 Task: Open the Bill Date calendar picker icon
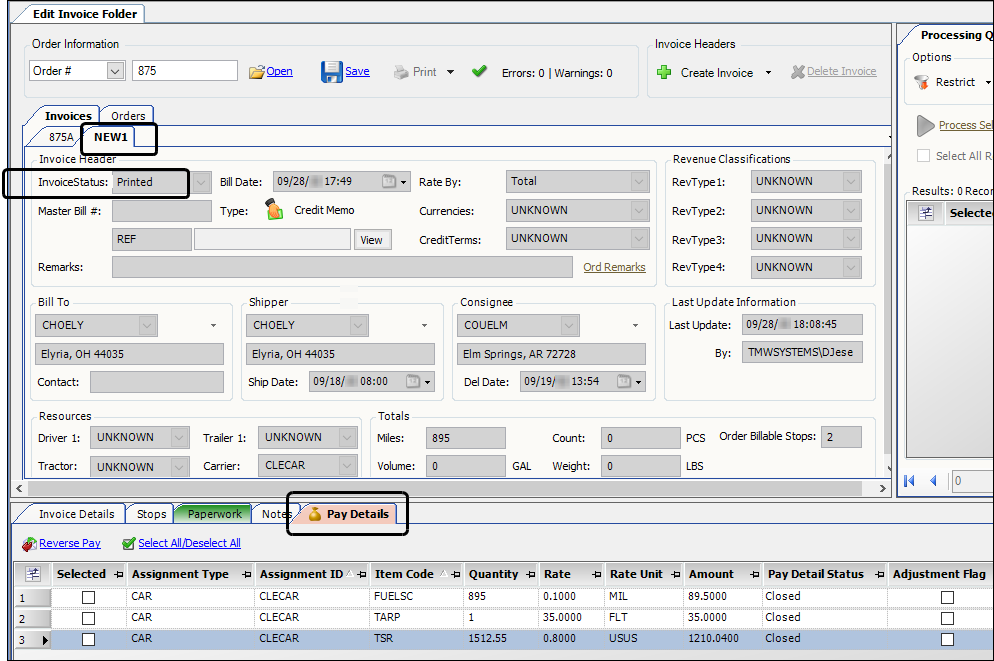pyautogui.click(x=389, y=182)
